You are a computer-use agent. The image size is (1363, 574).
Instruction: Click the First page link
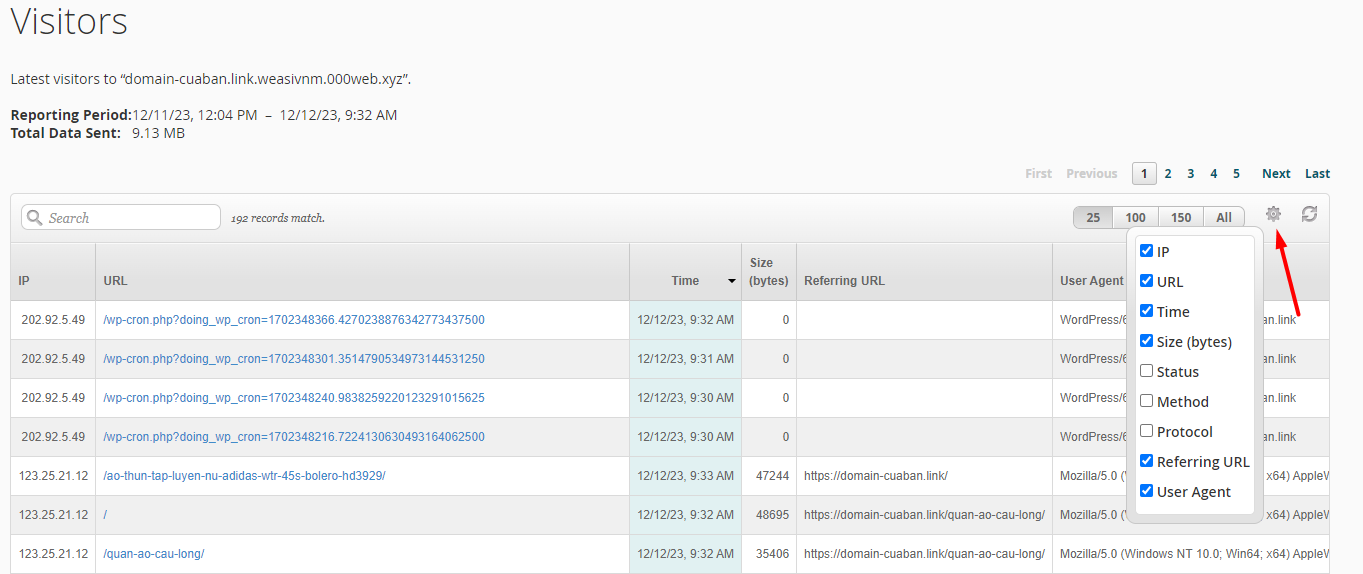(x=1038, y=174)
